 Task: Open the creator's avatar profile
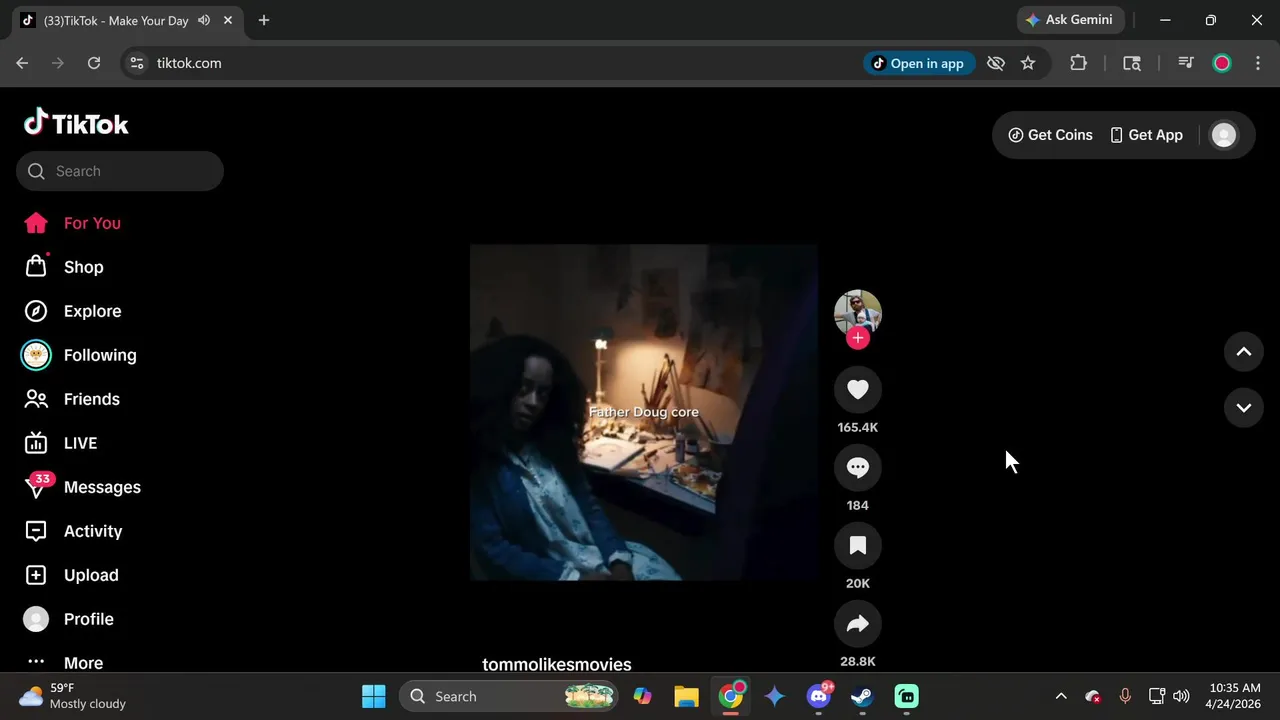tap(858, 312)
